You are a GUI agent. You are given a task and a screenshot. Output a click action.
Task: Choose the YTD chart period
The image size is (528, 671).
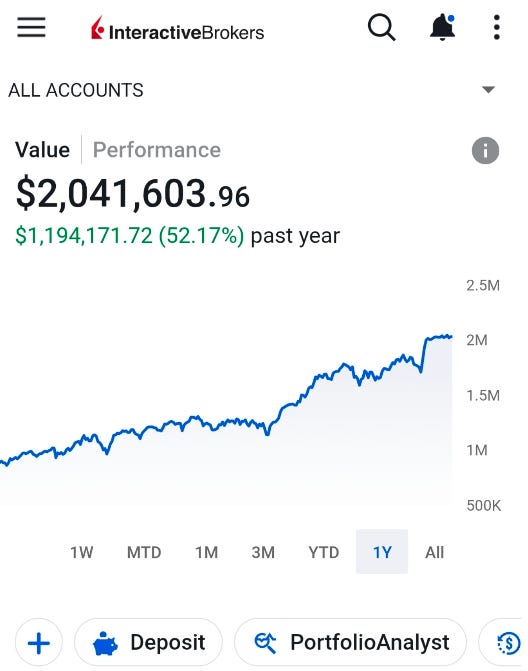323,552
